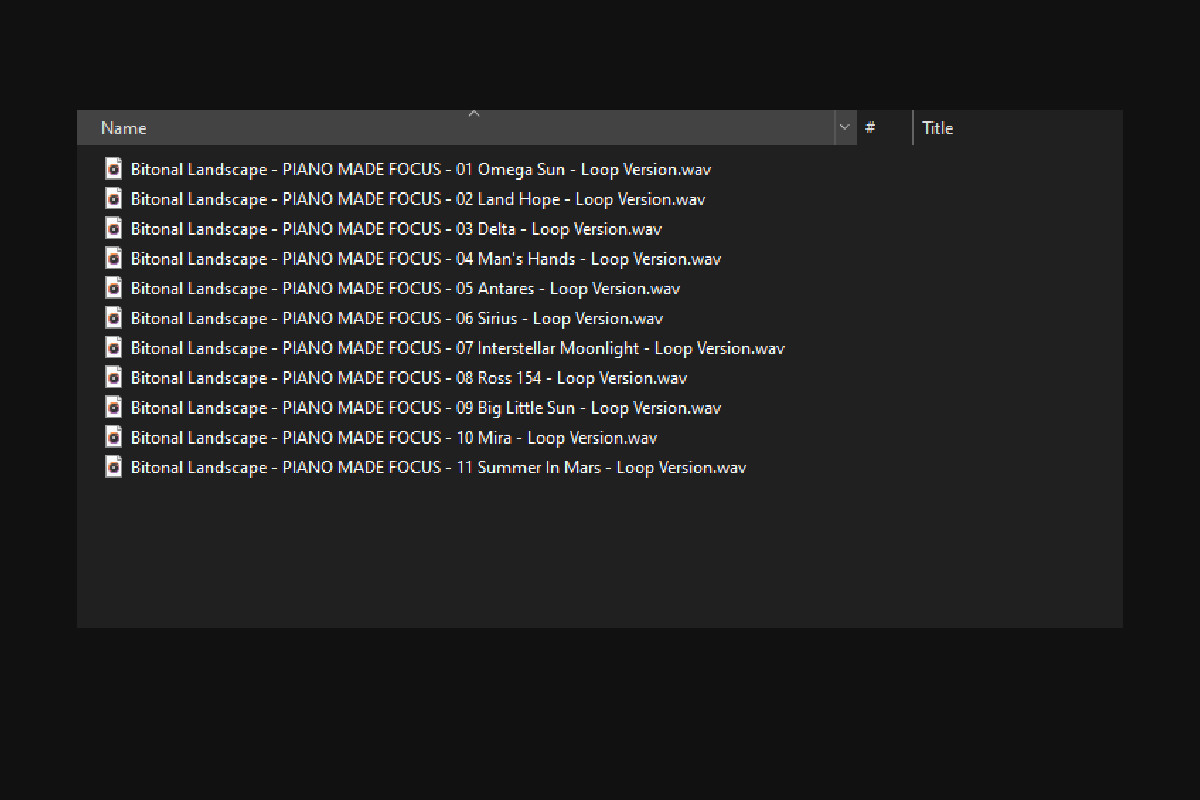This screenshot has height=800, width=1200.
Task: Select the file name 03 Delta - Loop Version.wav
Action: coord(396,229)
